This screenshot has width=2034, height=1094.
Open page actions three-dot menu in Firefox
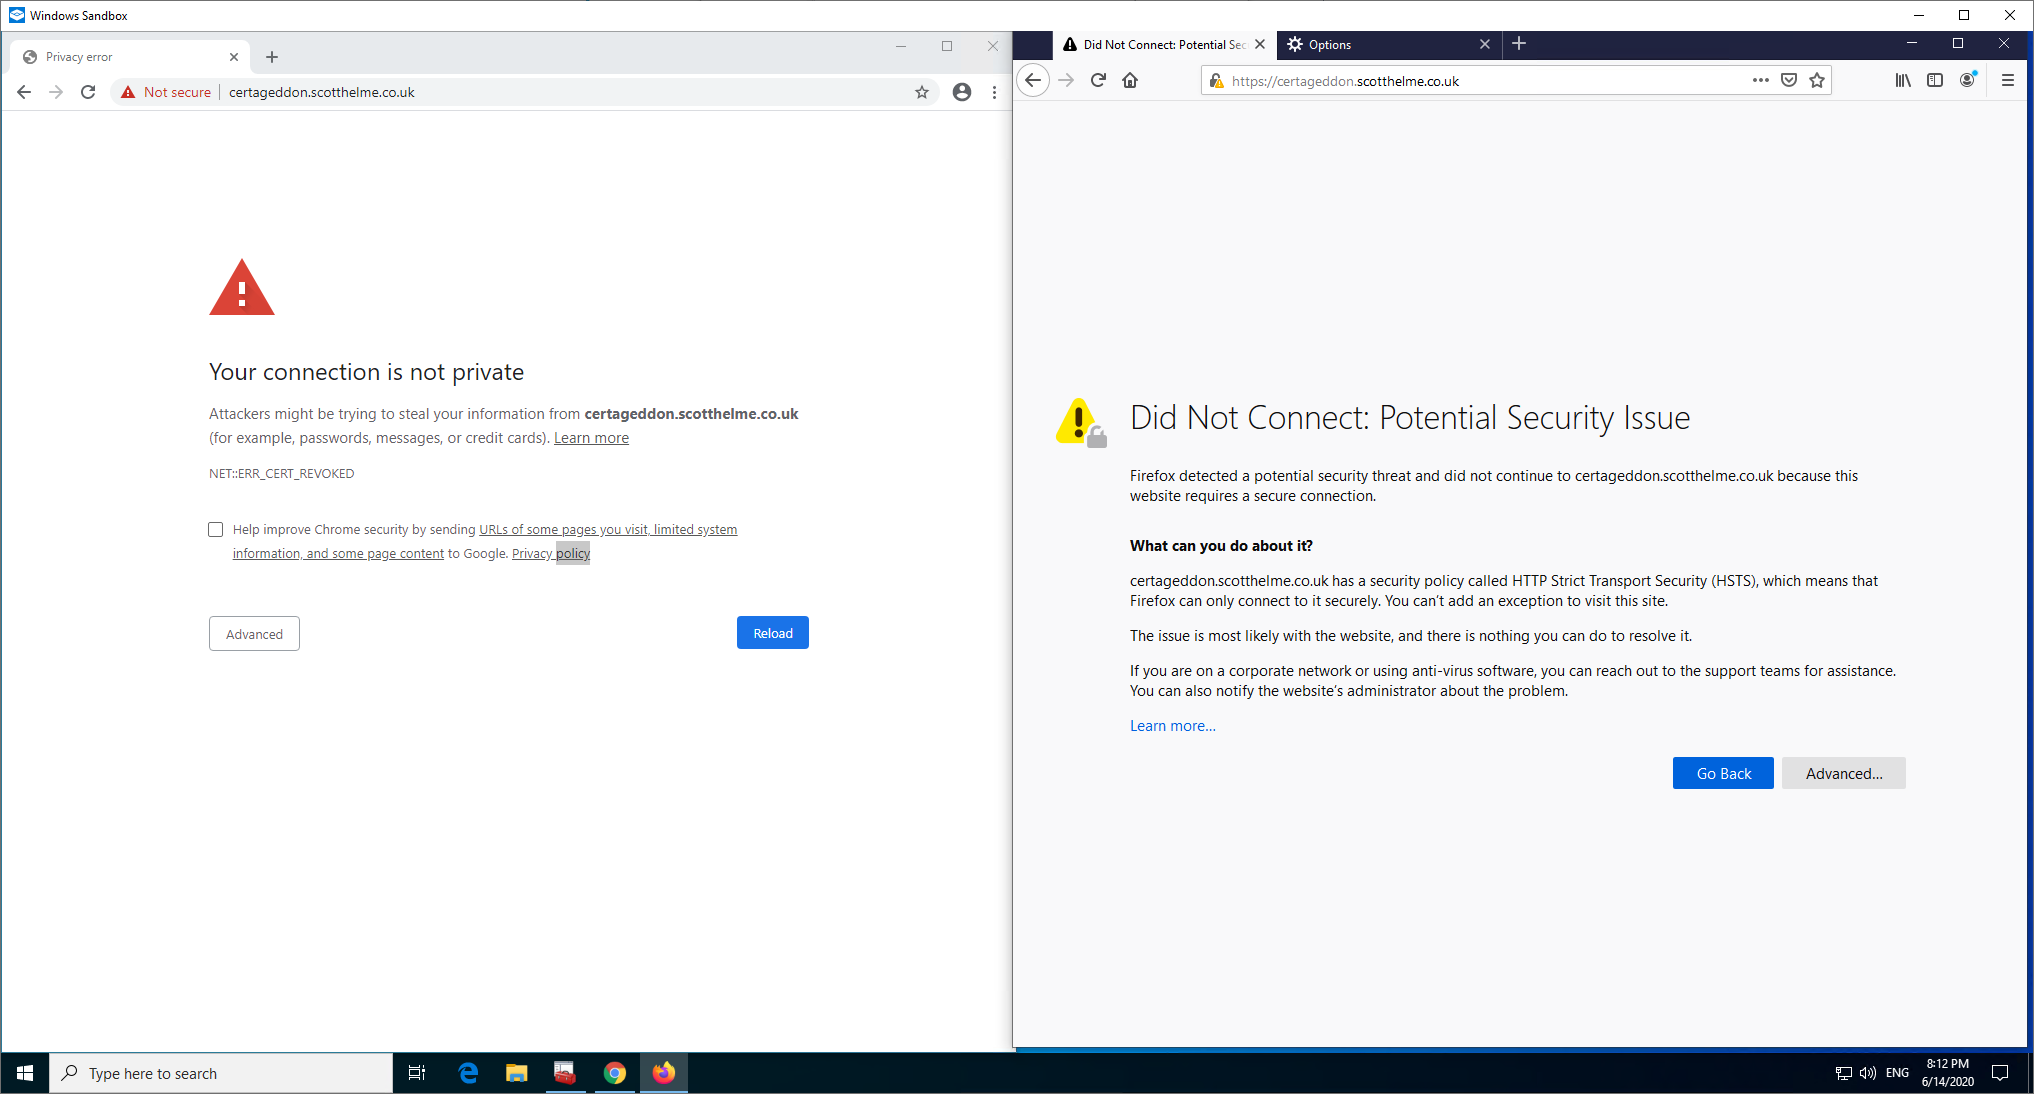point(1760,81)
